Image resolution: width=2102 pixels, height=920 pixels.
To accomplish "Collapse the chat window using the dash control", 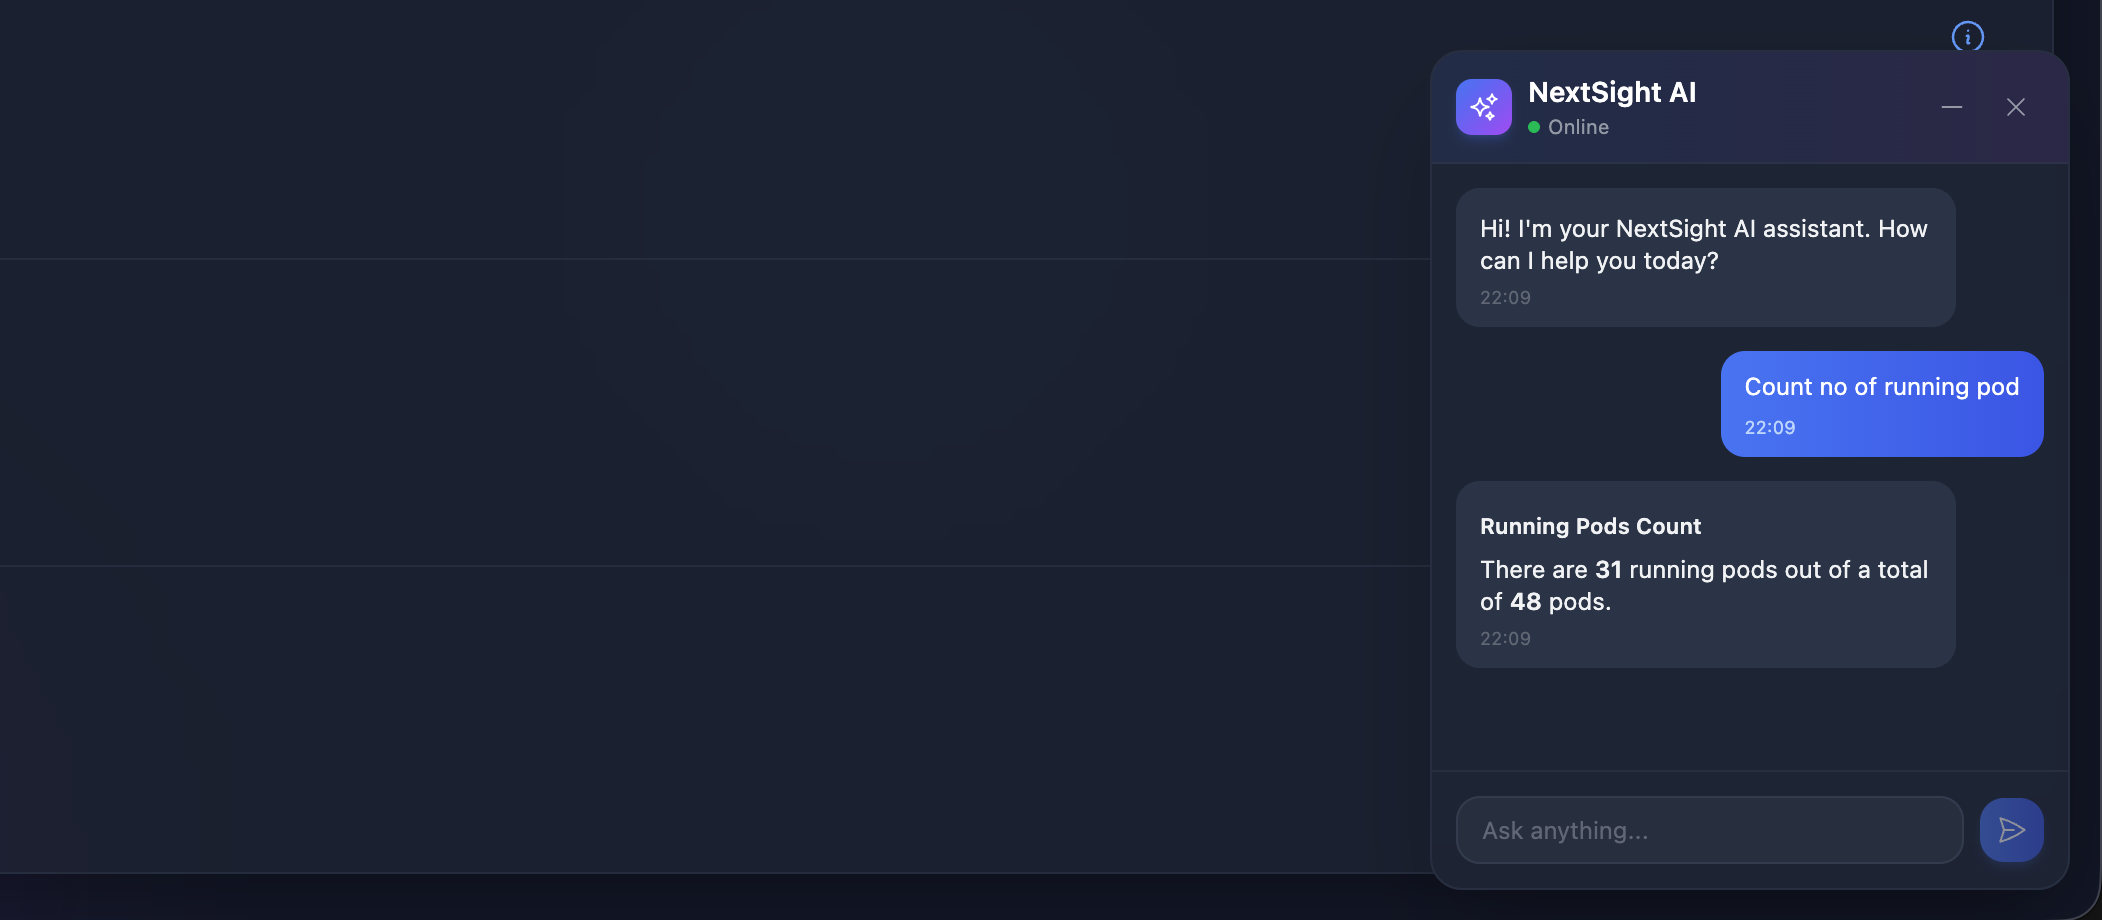I will pyautogui.click(x=1952, y=106).
